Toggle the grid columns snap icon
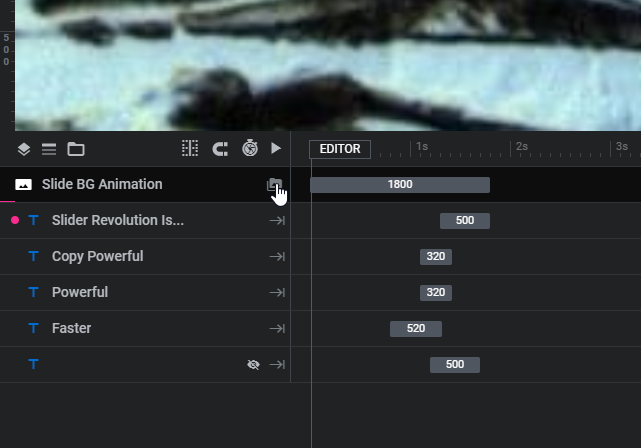 190,148
